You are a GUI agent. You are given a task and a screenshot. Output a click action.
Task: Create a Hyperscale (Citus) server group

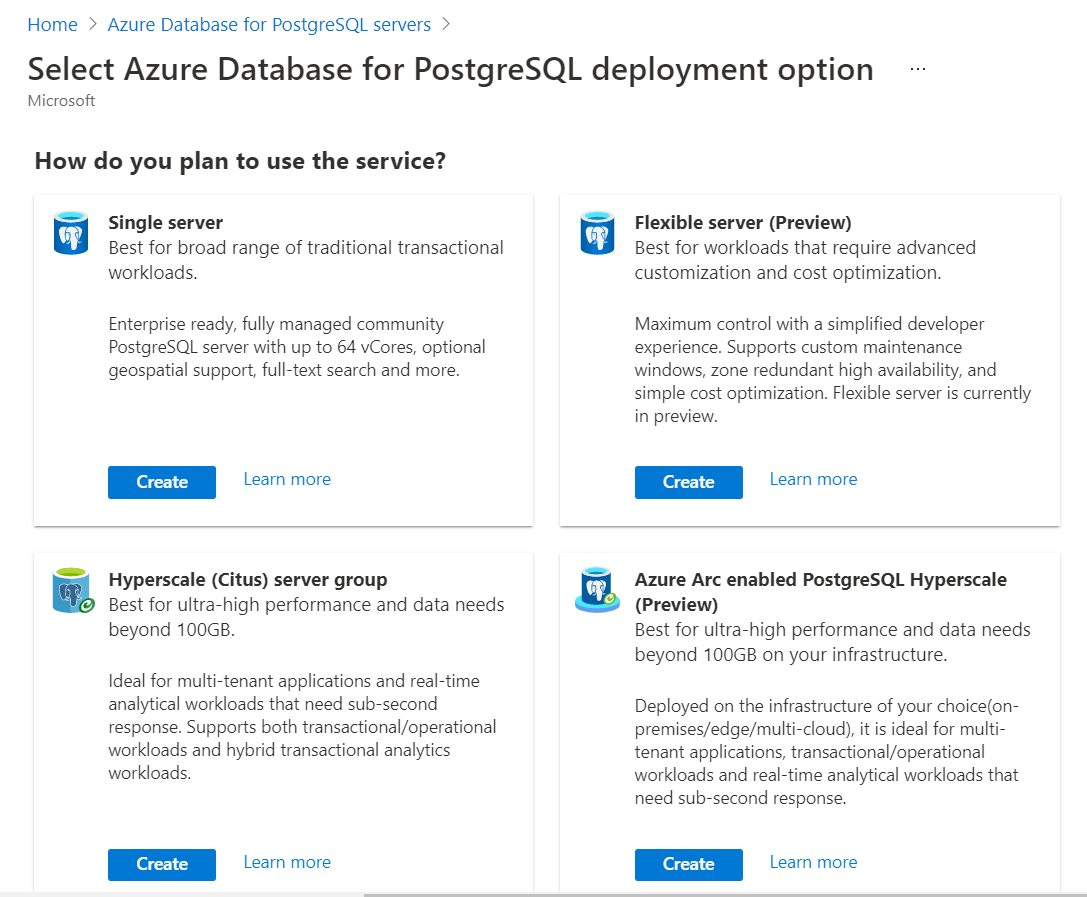pyautogui.click(x=162, y=864)
